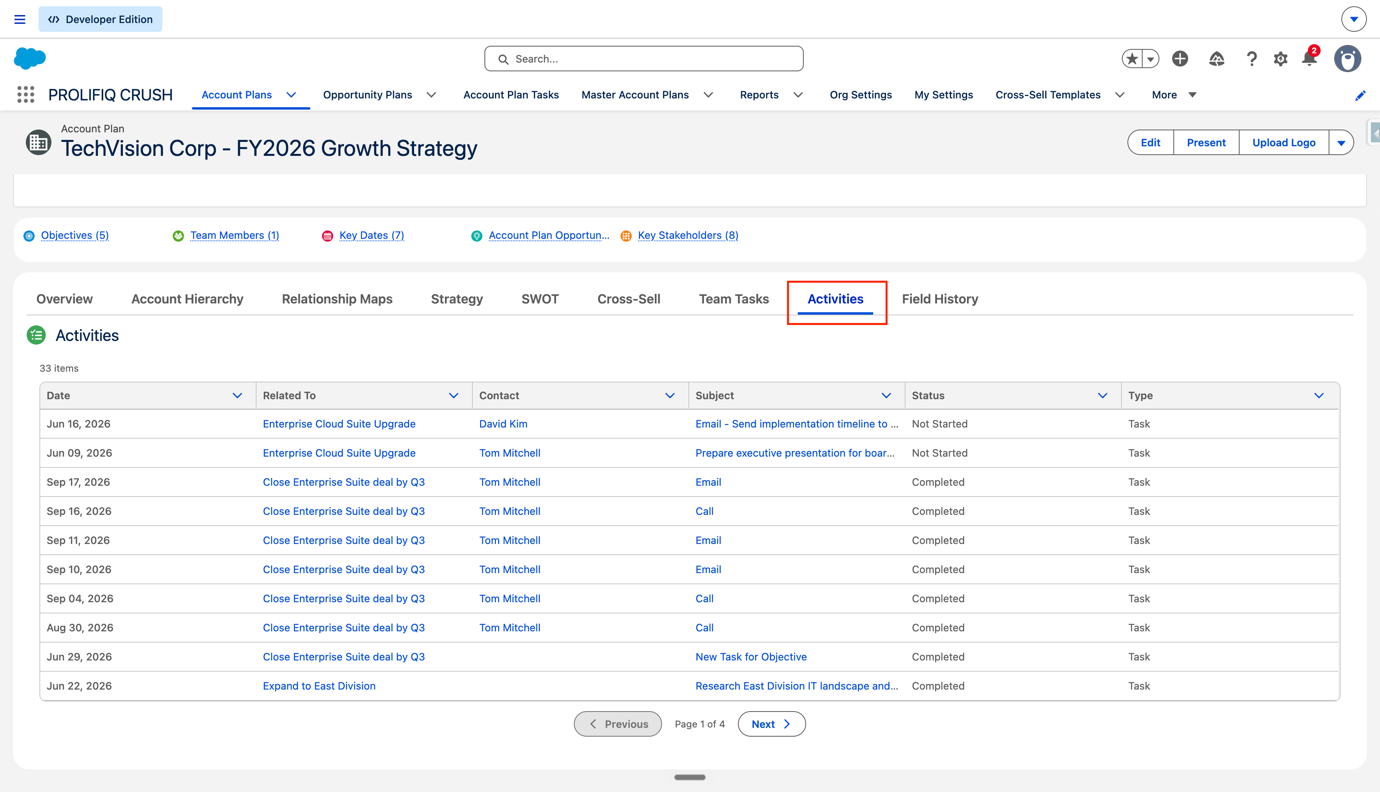This screenshot has height=792, width=1380.
Task: Switch to the Team Tasks tab
Action: tap(734, 299)
